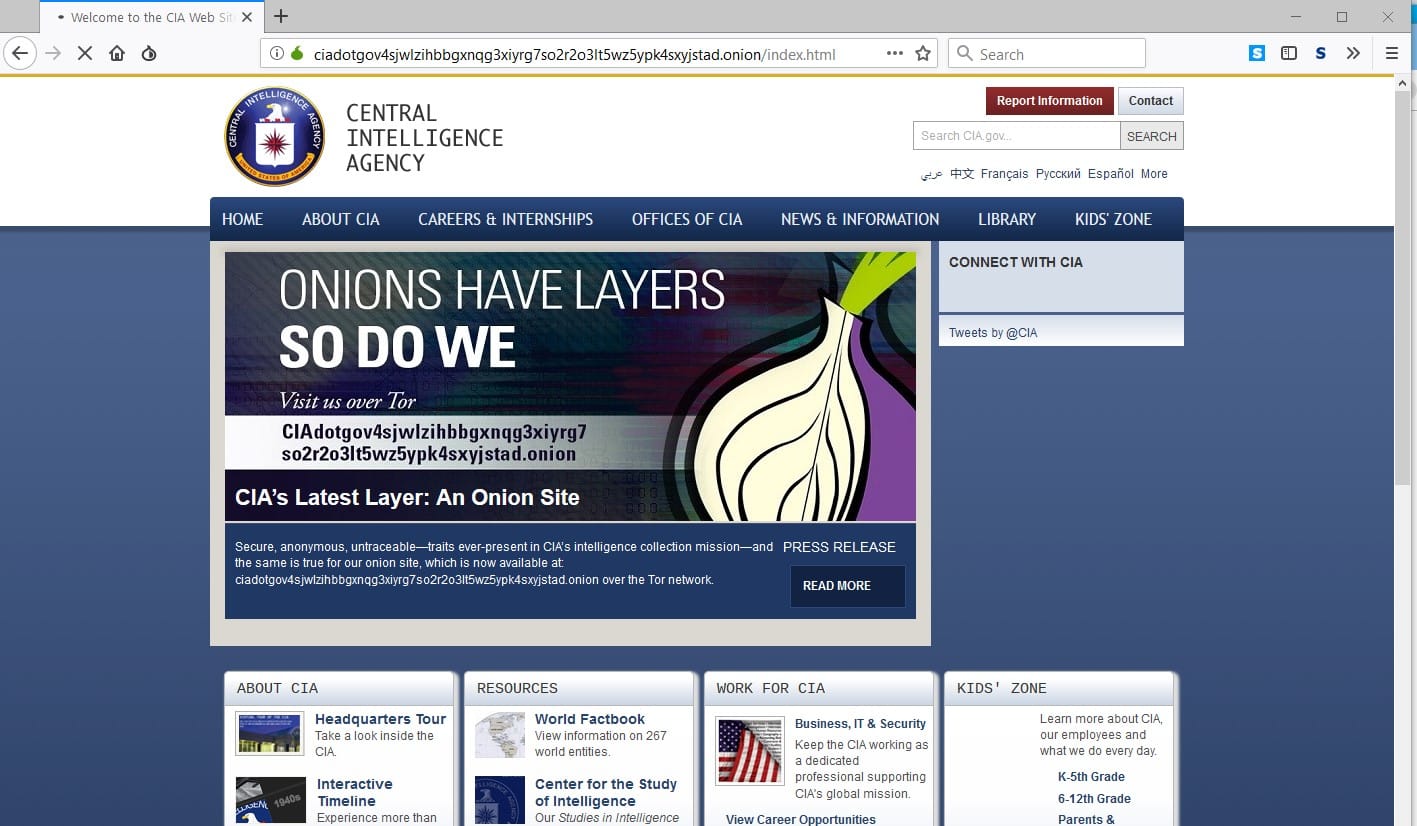Open the Interactive Timeline link
The height and width of the screenshot is (826, 1417).
pyautogui.click(x=354, y=792)
